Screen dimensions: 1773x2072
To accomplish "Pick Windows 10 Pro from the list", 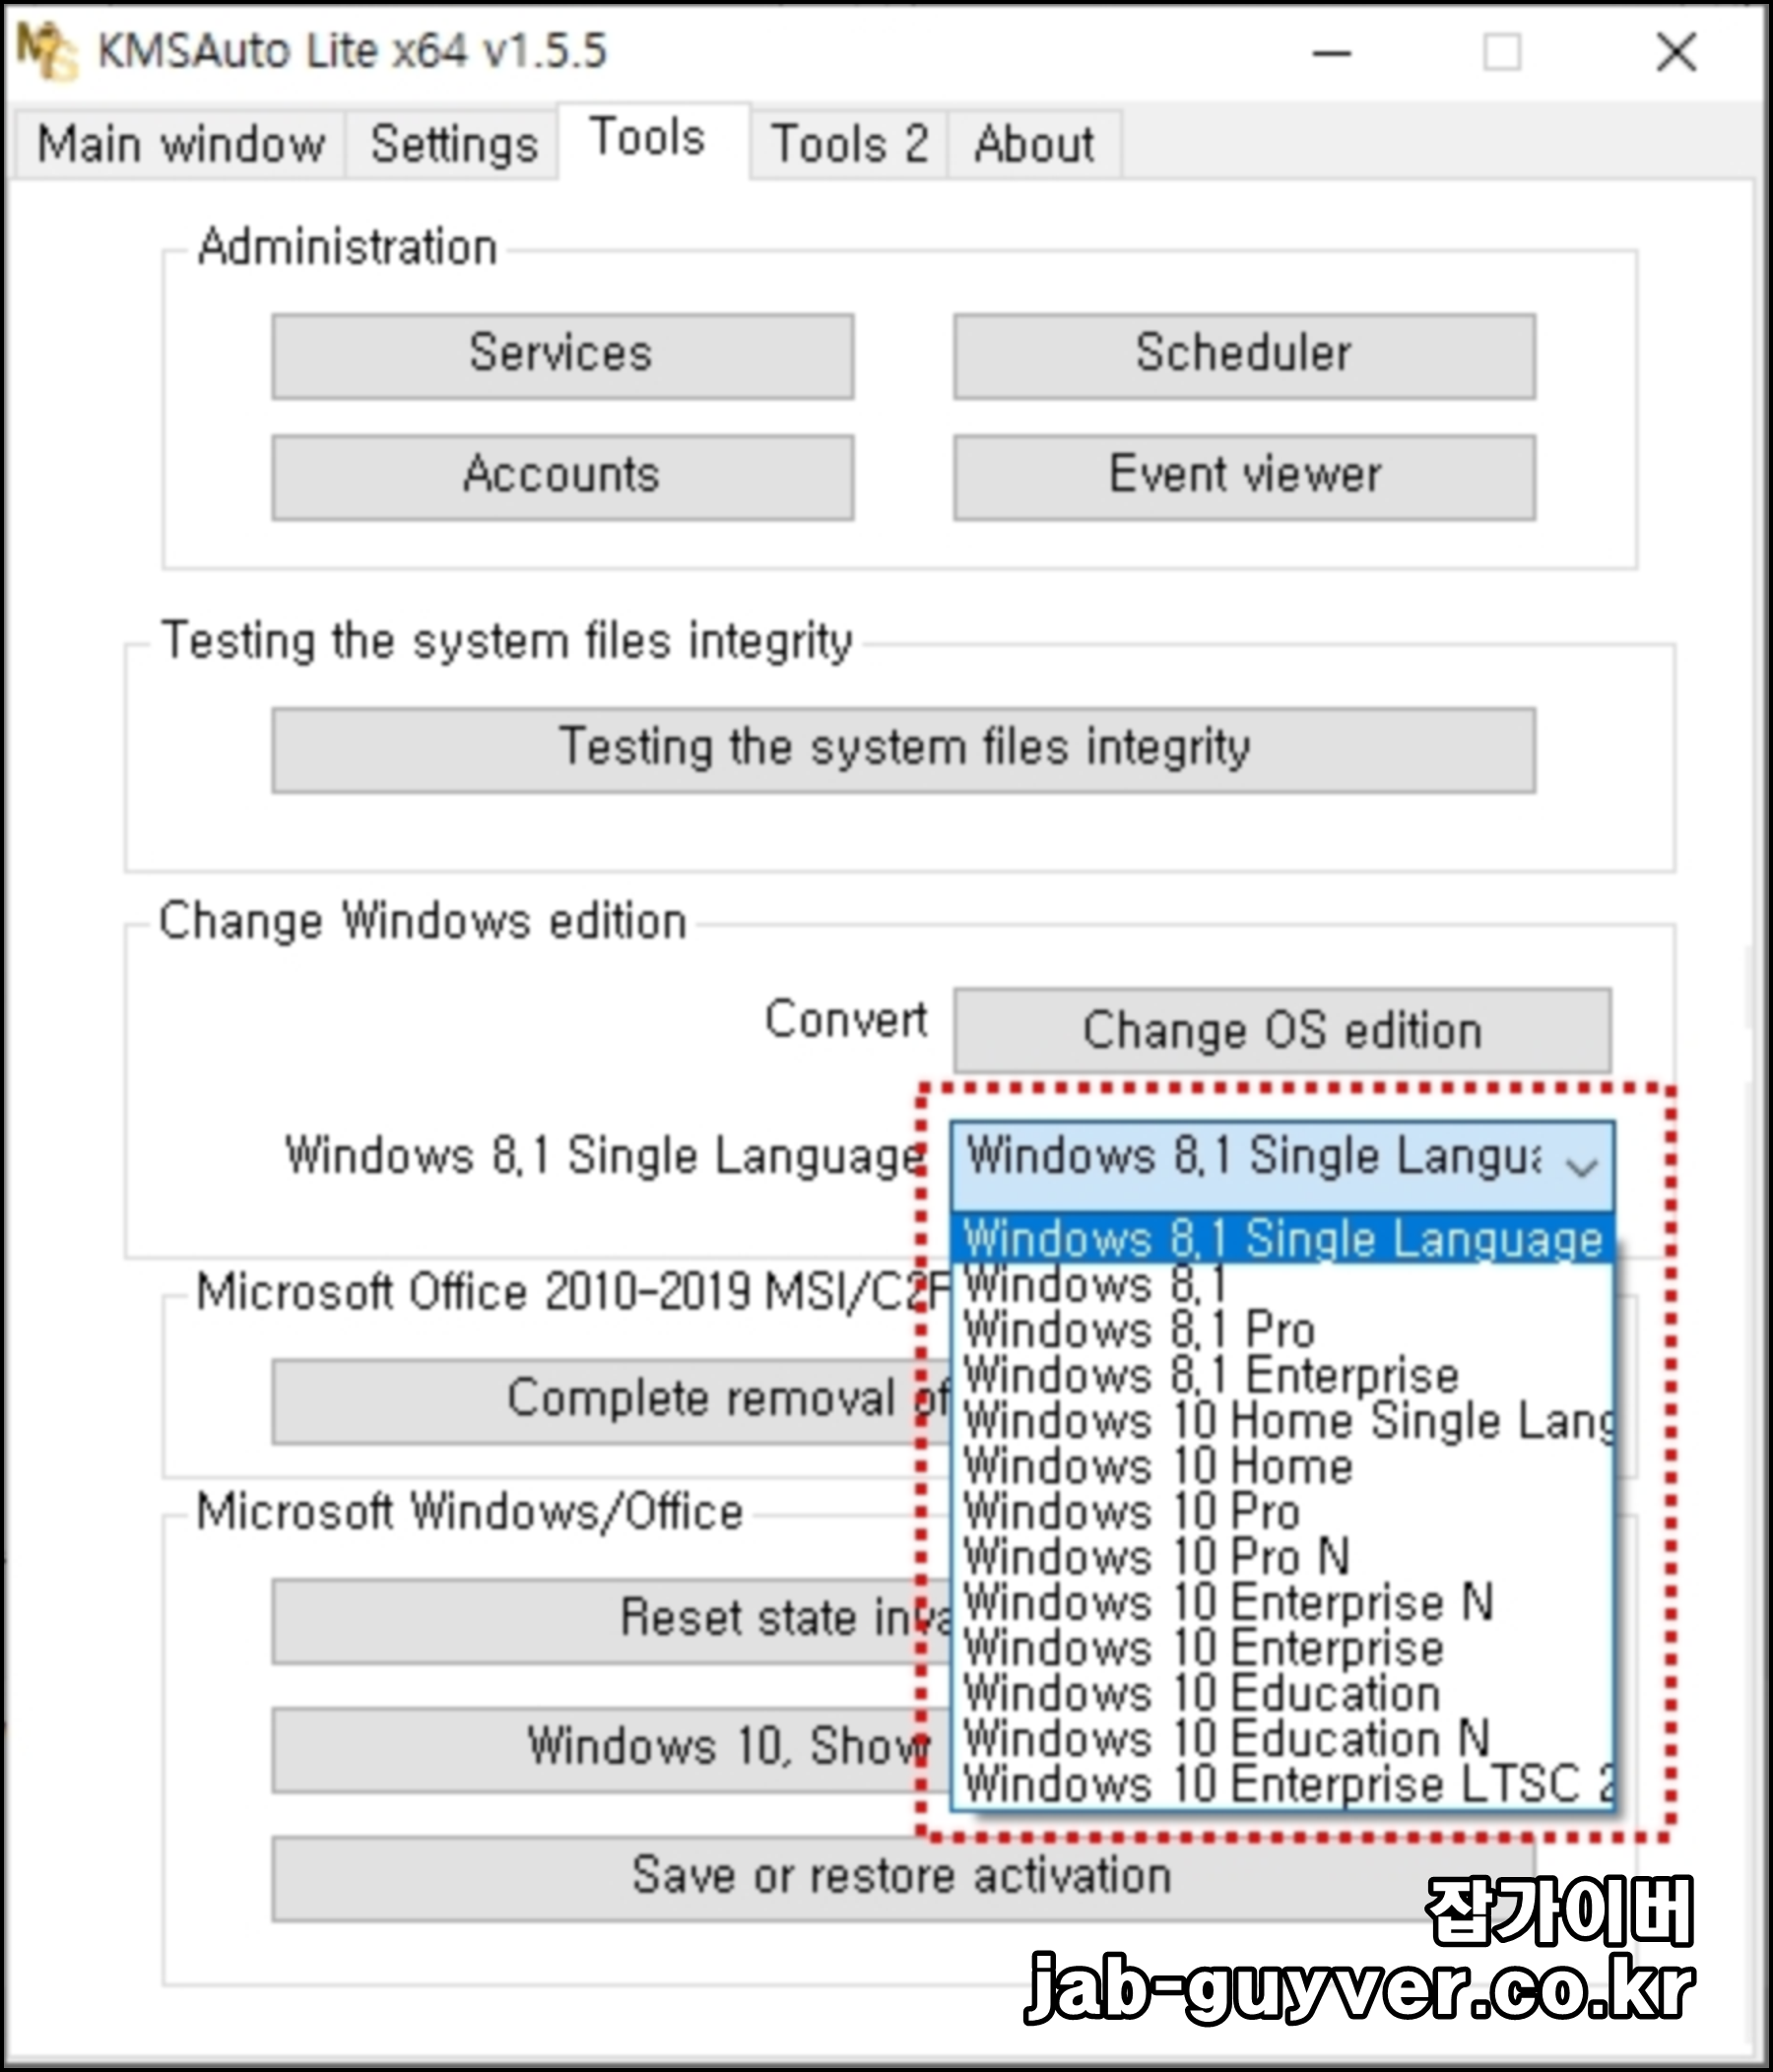I will pos(1282,1511).
